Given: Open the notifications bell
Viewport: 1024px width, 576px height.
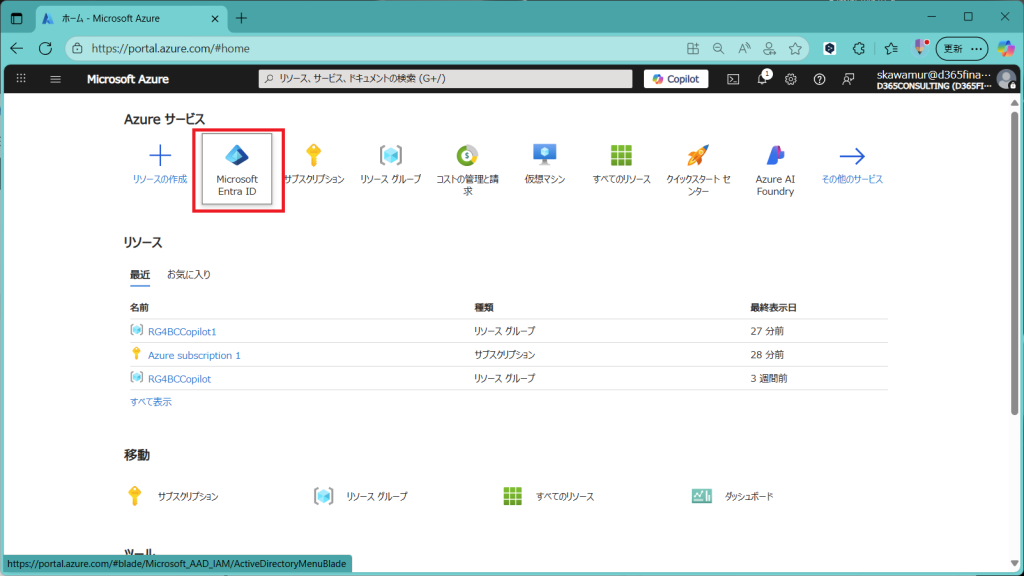Looking at the screenshot, I should 762,79.
